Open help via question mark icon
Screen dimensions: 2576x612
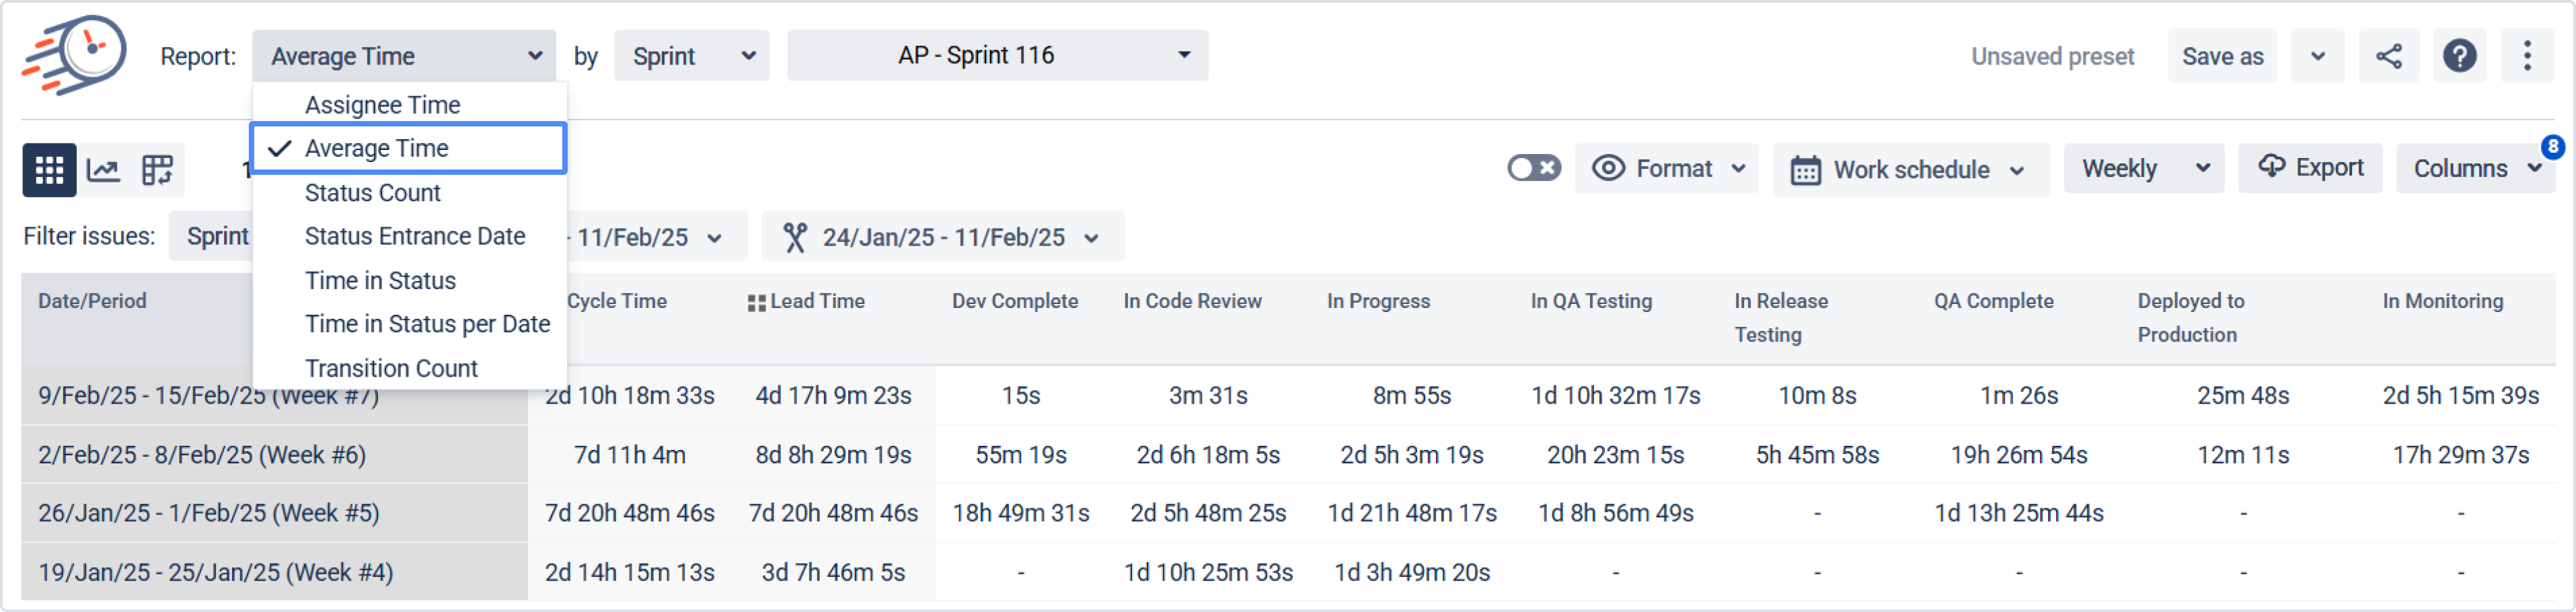tap(2459, 56)
